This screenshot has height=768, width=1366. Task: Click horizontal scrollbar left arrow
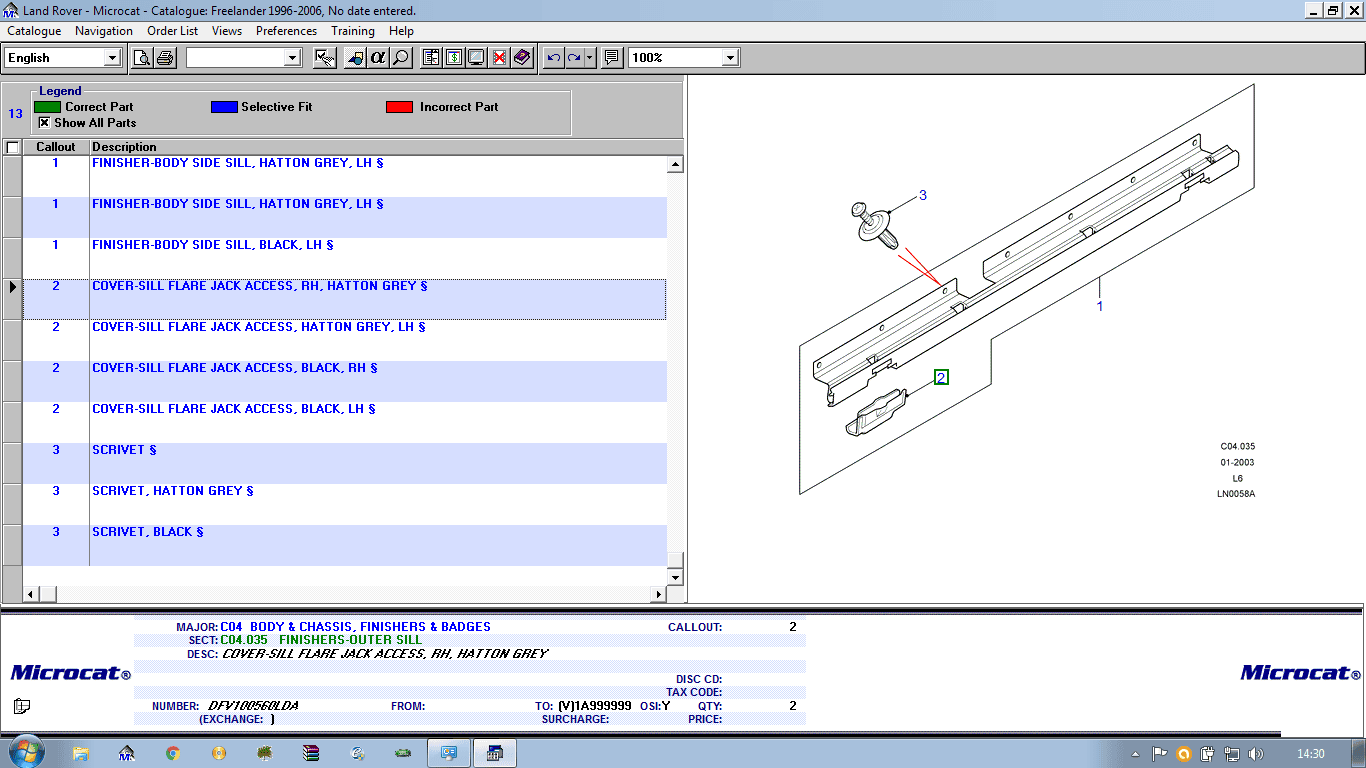tap(30, 595)
